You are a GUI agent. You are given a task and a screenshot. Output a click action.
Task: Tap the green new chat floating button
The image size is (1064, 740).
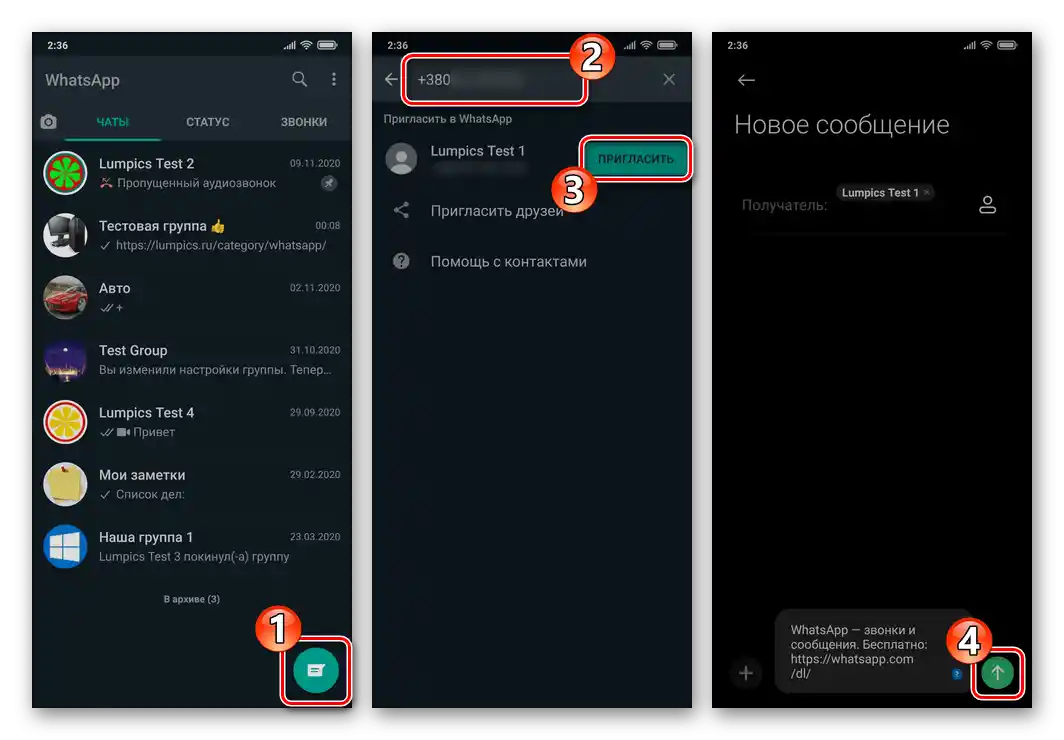tap(316, 670)
